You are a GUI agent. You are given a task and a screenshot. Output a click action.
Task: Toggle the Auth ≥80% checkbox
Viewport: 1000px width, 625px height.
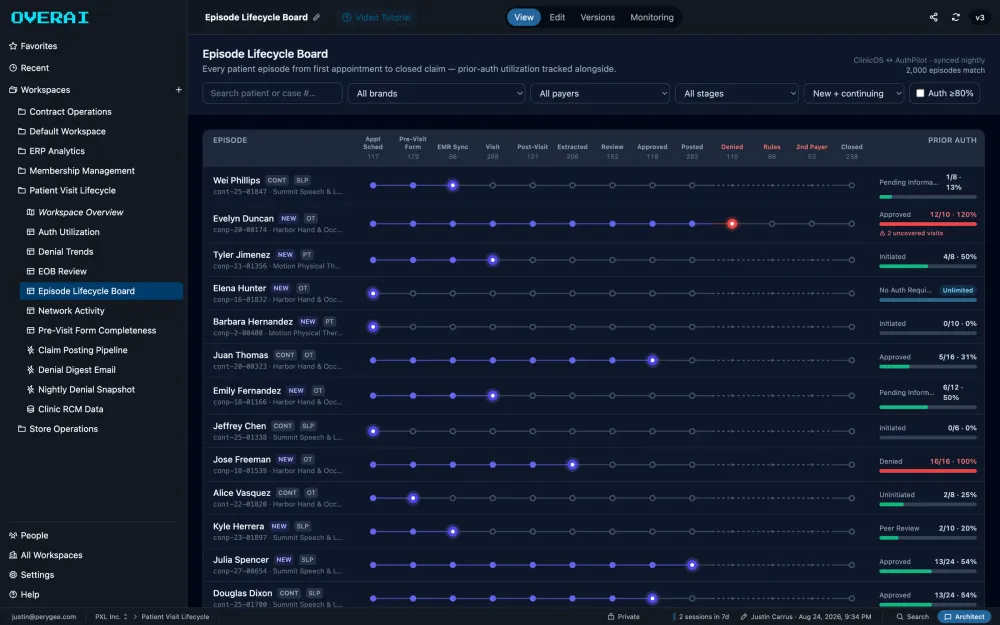(x=920, y=93)
